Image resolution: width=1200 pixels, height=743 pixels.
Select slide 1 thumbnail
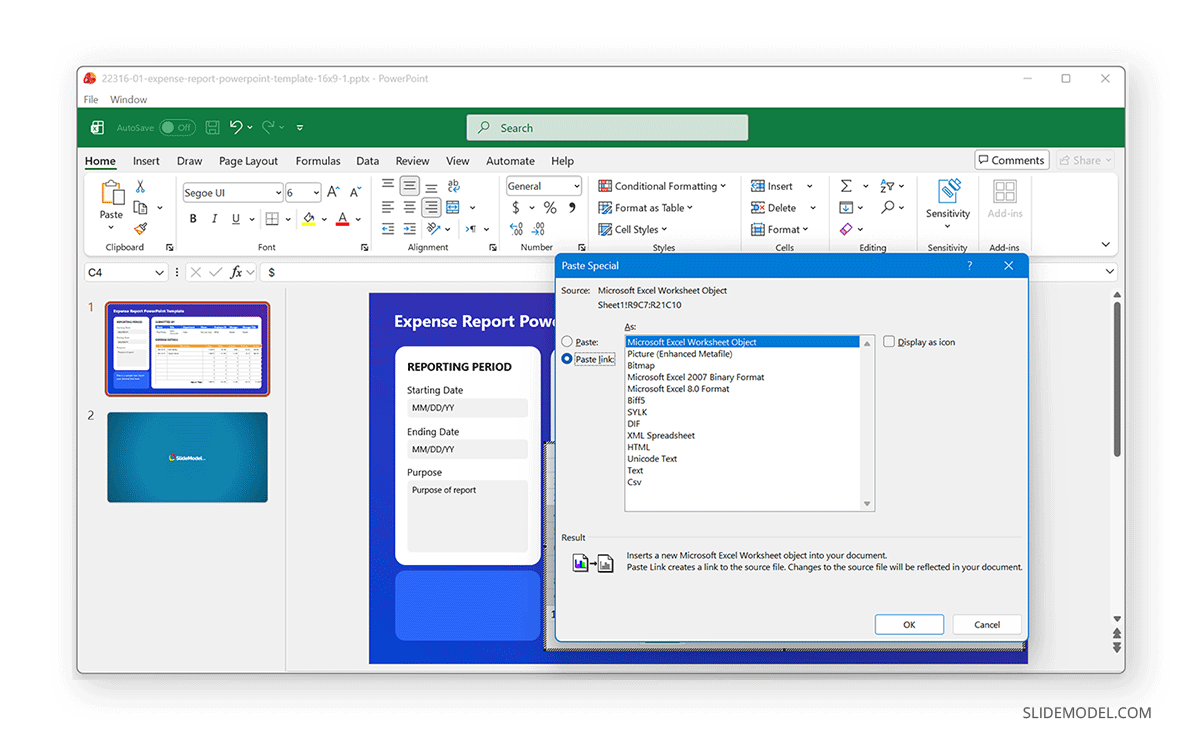[188, 349]
